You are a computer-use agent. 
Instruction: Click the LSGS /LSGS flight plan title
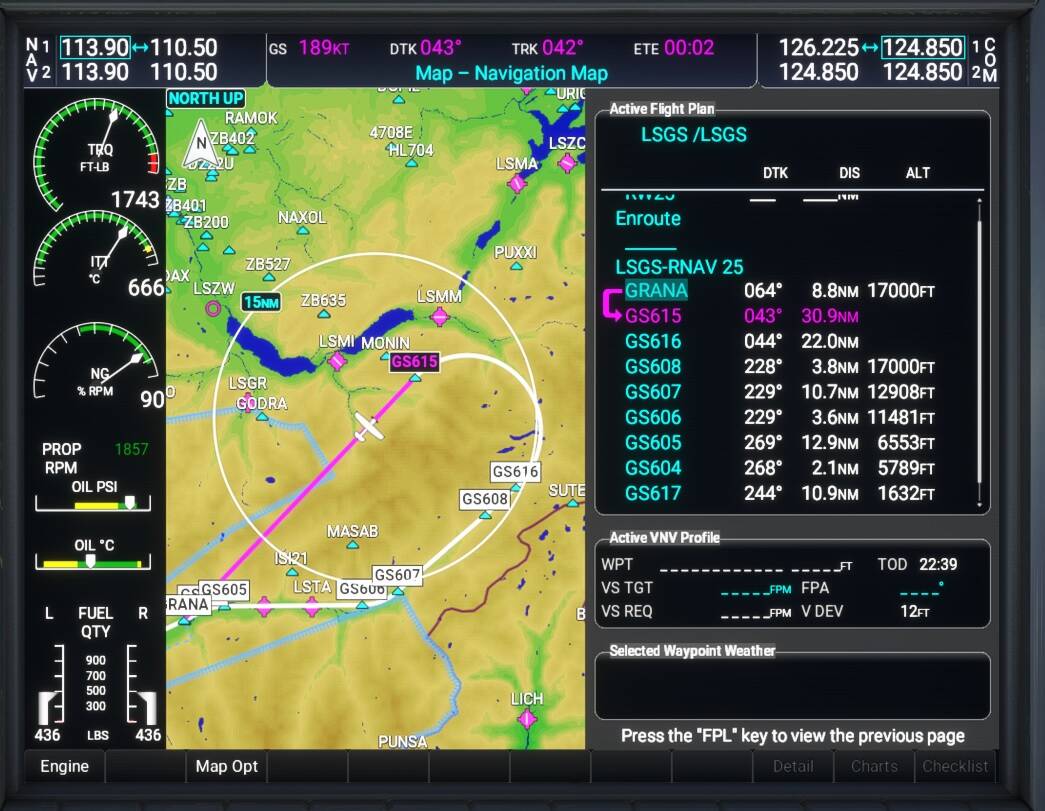pos(694,135)
